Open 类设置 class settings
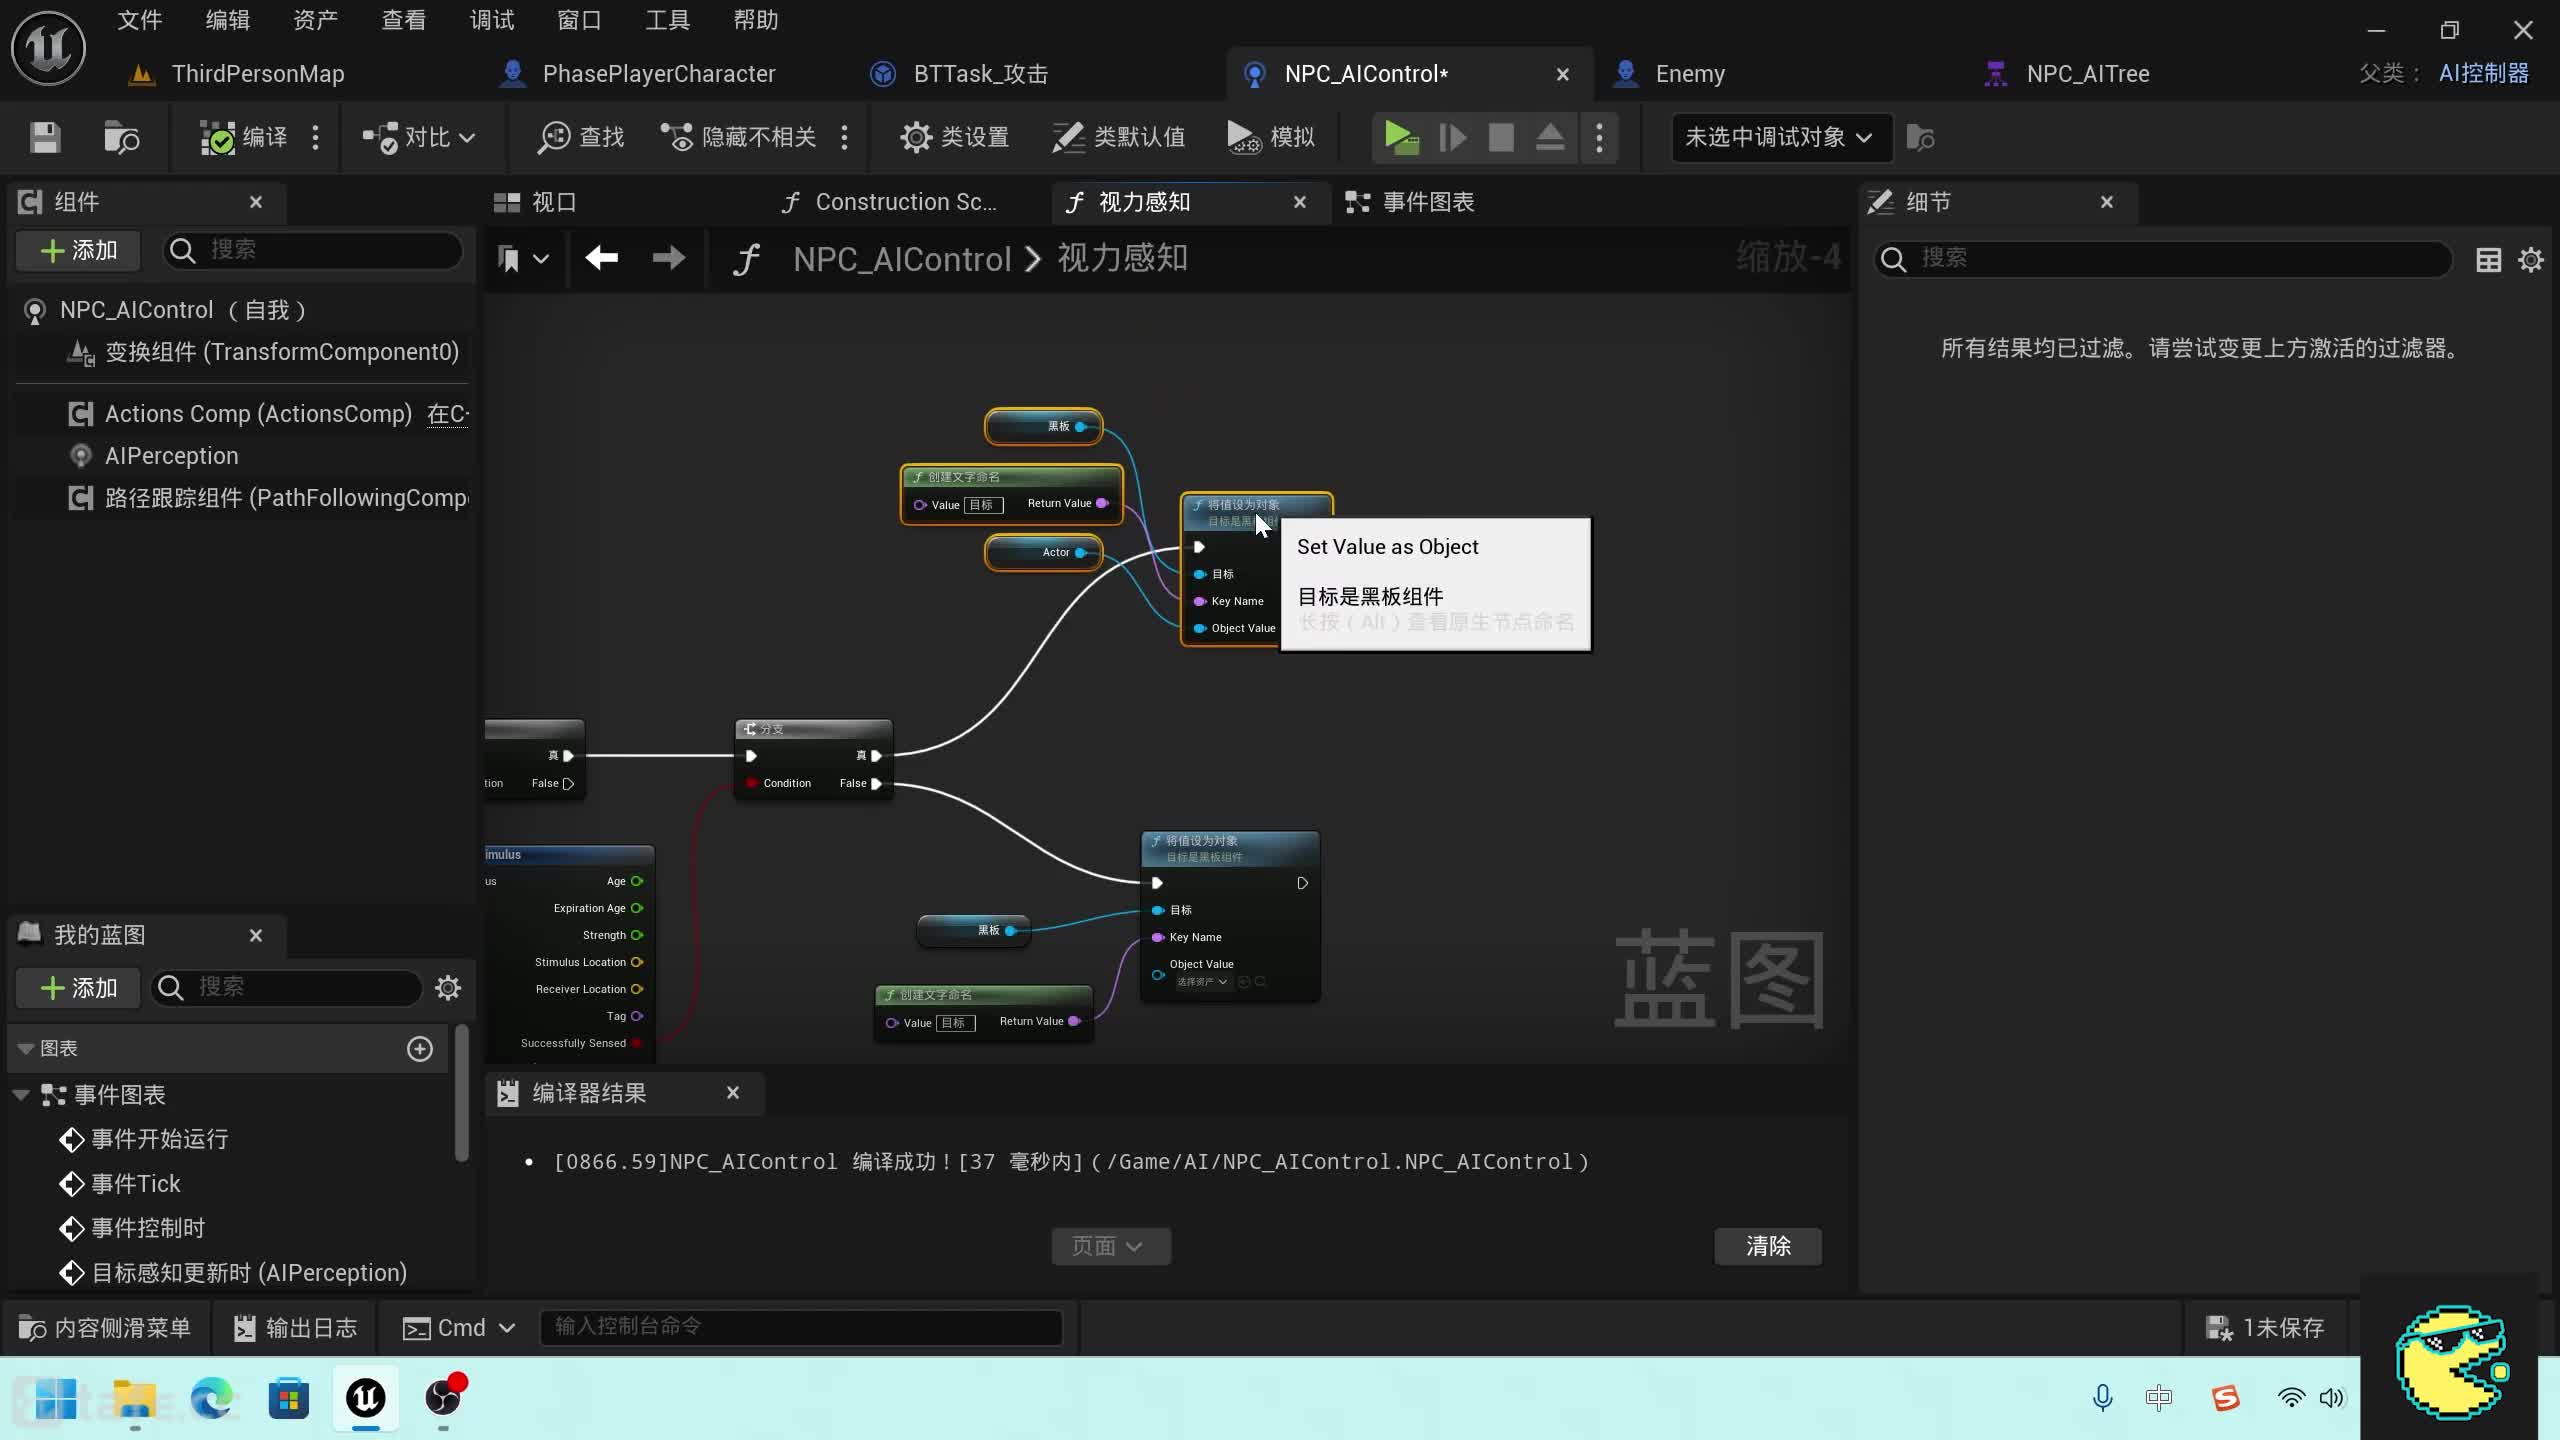2560x1440 pixels. pos(955,137)
